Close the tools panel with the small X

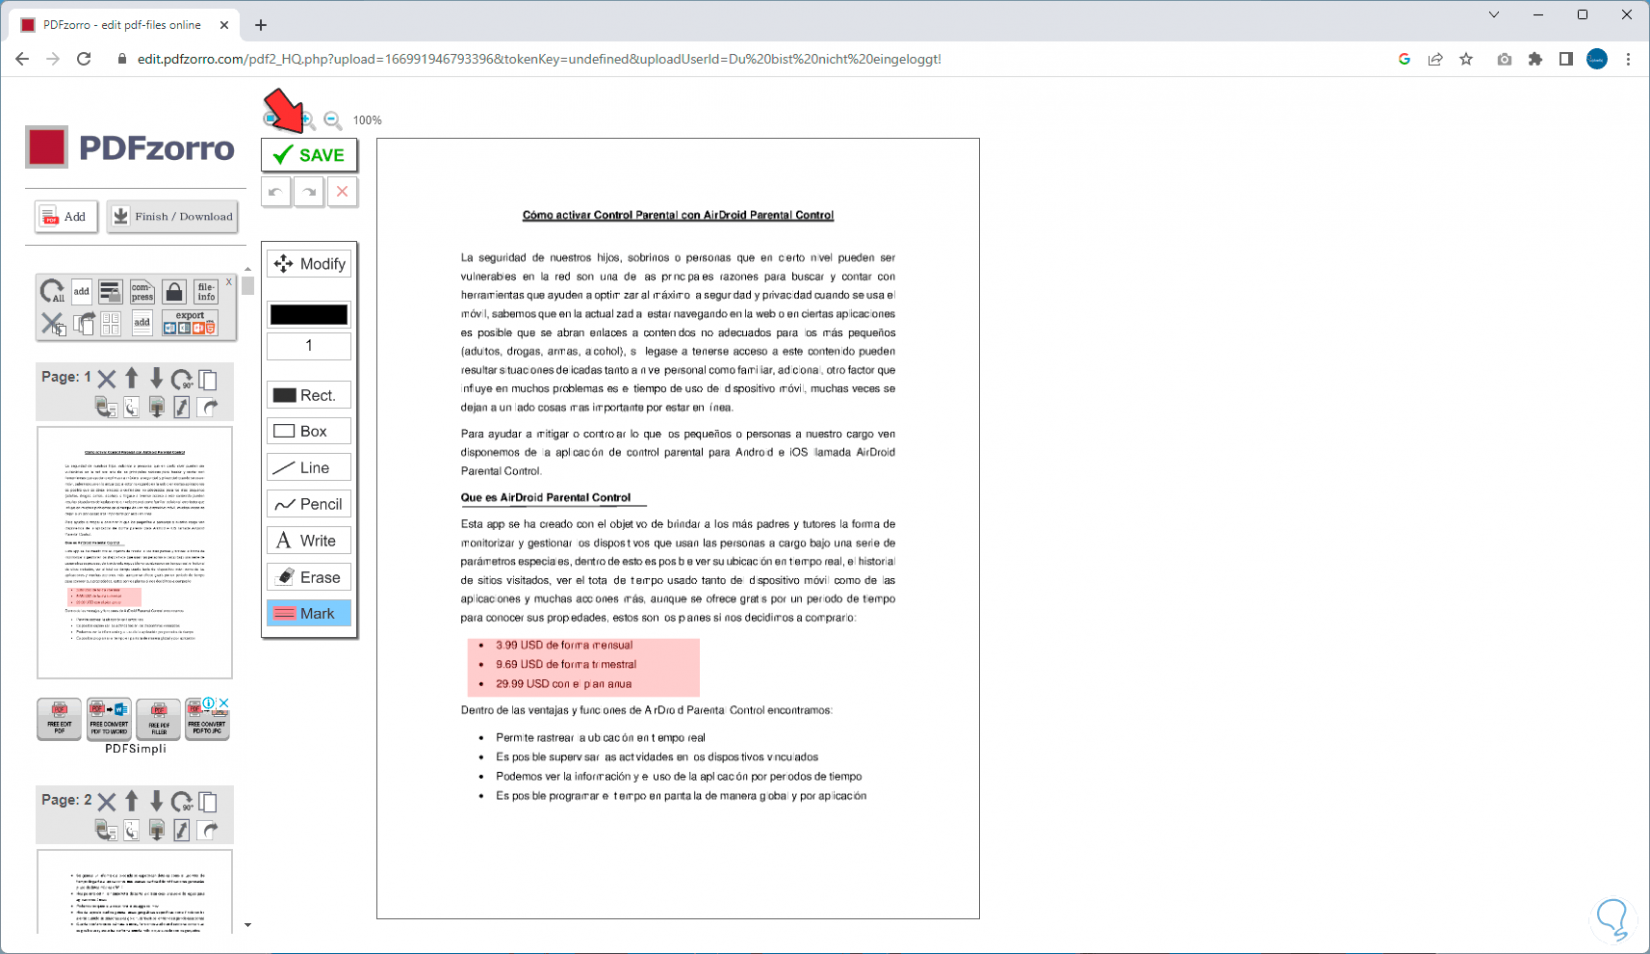[229, 282]
